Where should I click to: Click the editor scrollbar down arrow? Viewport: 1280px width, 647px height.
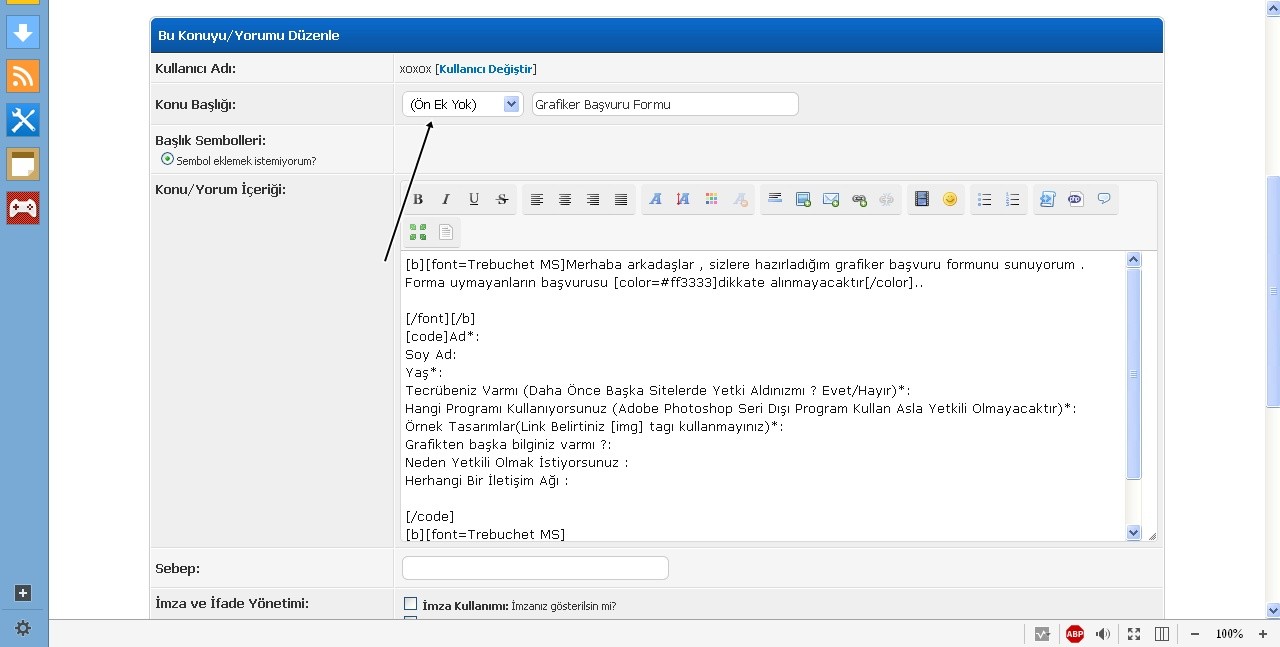(x=1133, y=533)
